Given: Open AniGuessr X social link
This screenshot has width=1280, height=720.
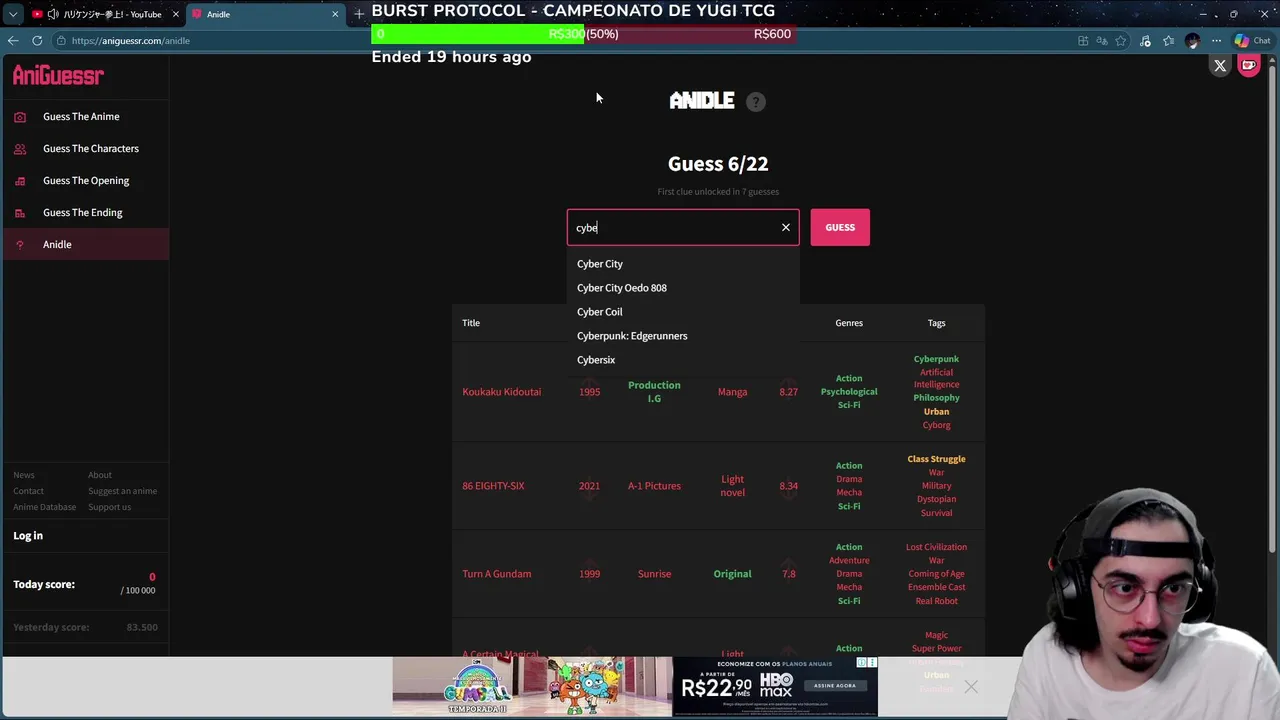Looking at the screenshot, I should (1220, 66).
